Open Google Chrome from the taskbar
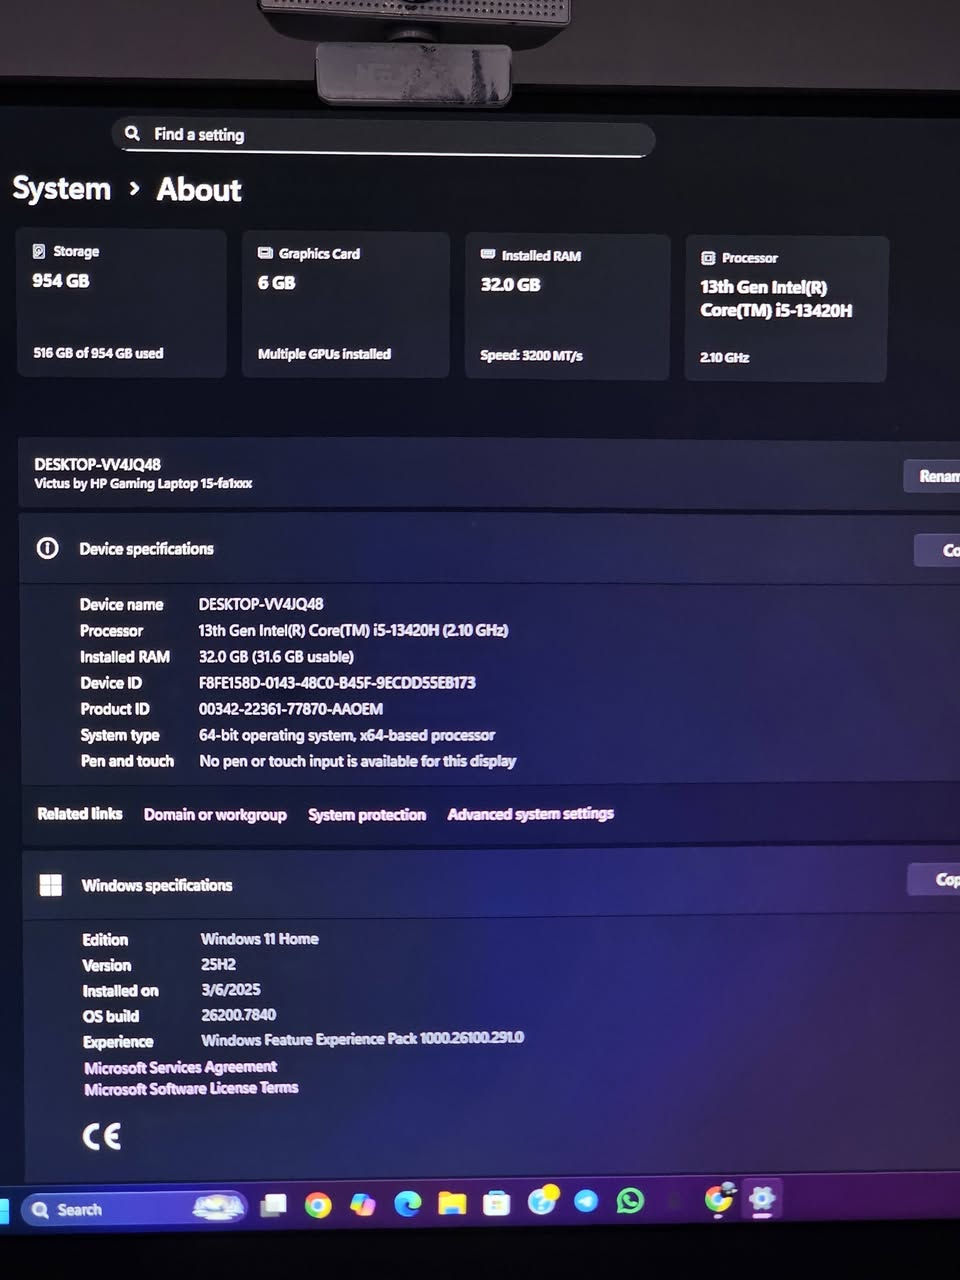The image size is (960, 1280). point(318,1205)
